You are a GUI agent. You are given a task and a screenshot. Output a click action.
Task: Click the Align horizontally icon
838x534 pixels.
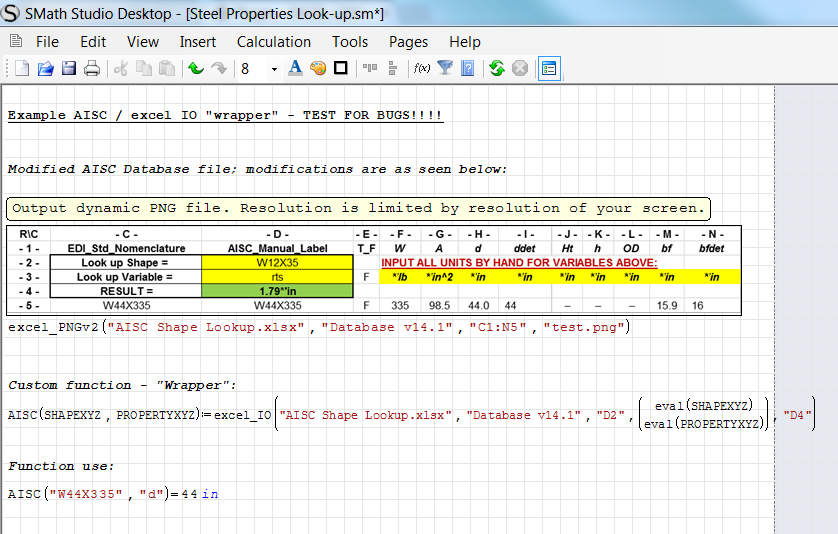pyautogui.click(x=370, y=68)
